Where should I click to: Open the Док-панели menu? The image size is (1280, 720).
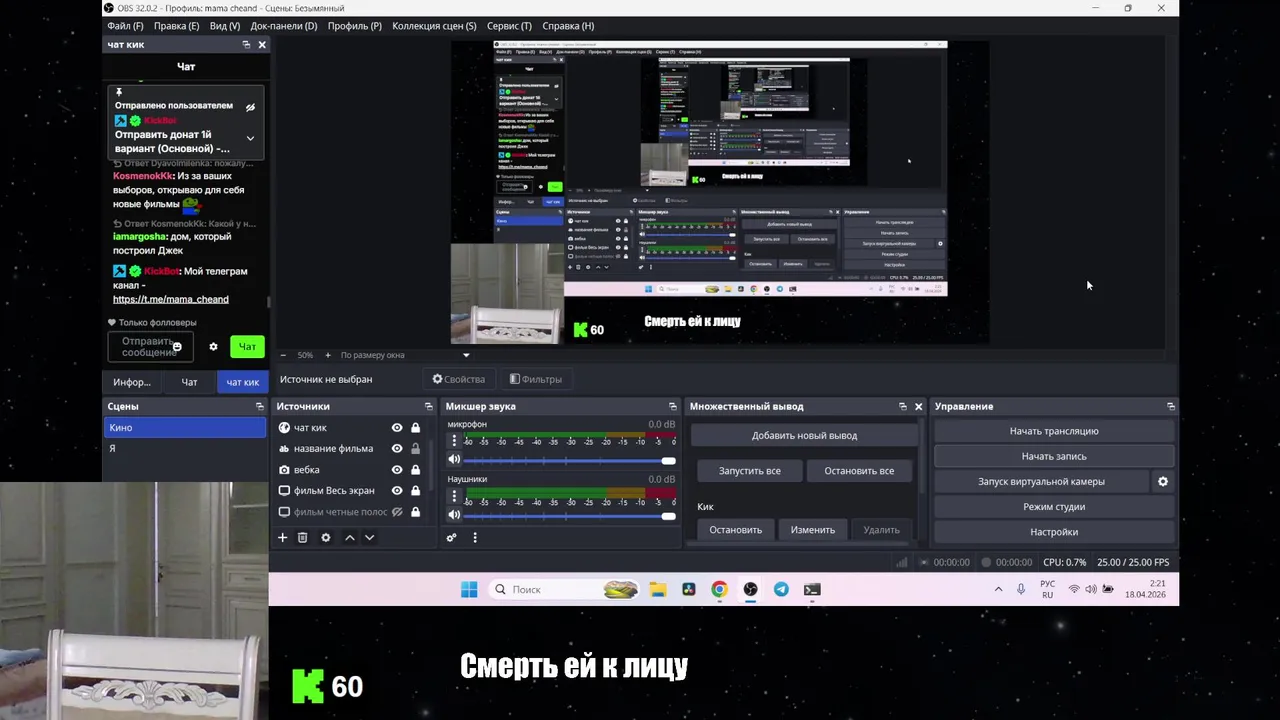[284, 26]
